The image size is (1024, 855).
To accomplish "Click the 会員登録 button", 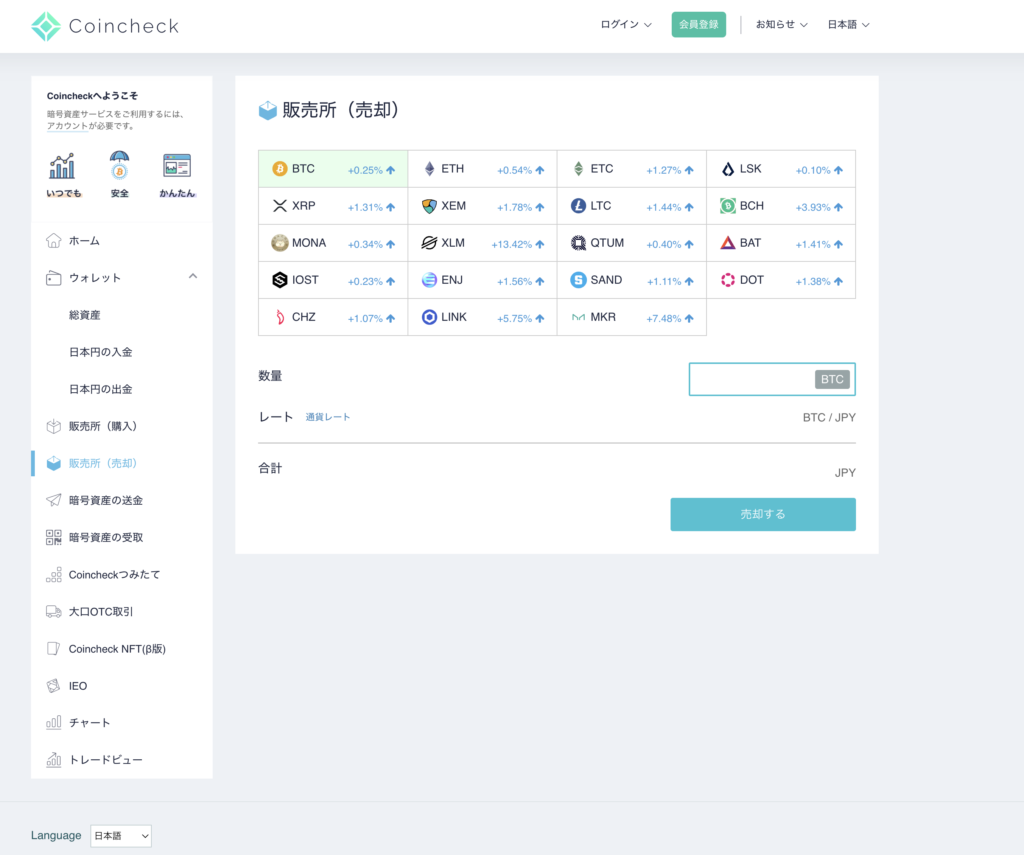I will point(698,25).
